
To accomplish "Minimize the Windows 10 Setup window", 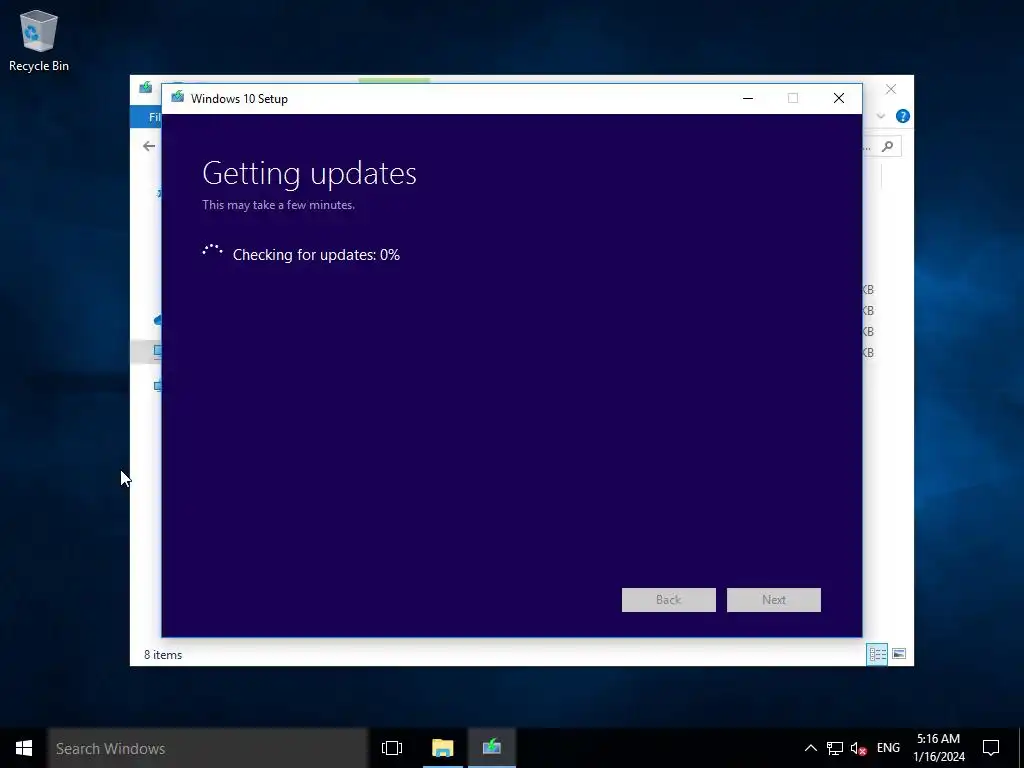I will point(748,98).
